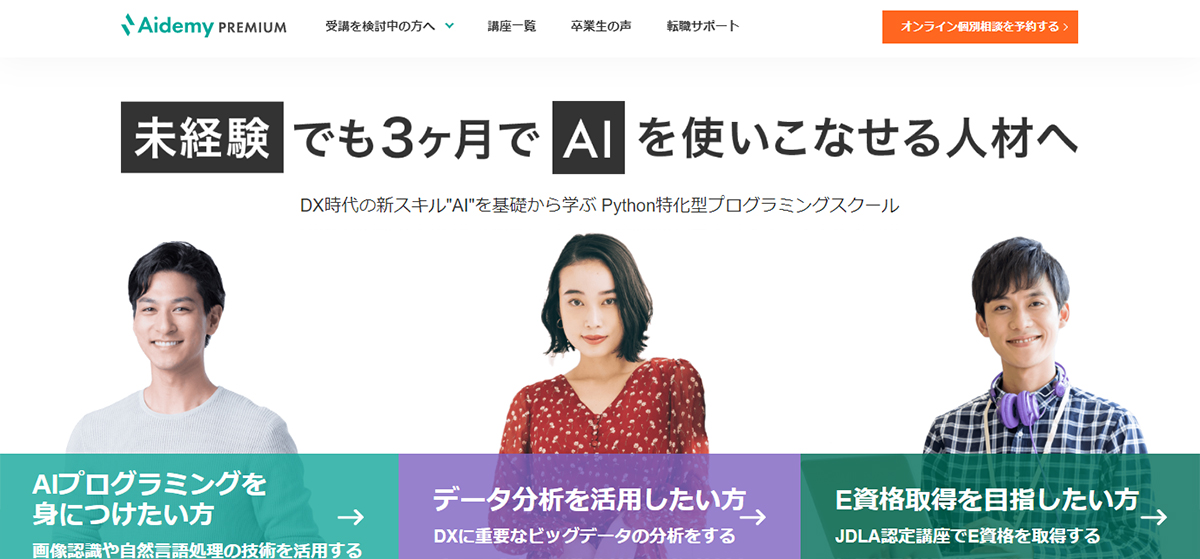Select AIプログラミングを身につけたい方 heading
The image size is (1200, 559).
click(x=150, y=500)
